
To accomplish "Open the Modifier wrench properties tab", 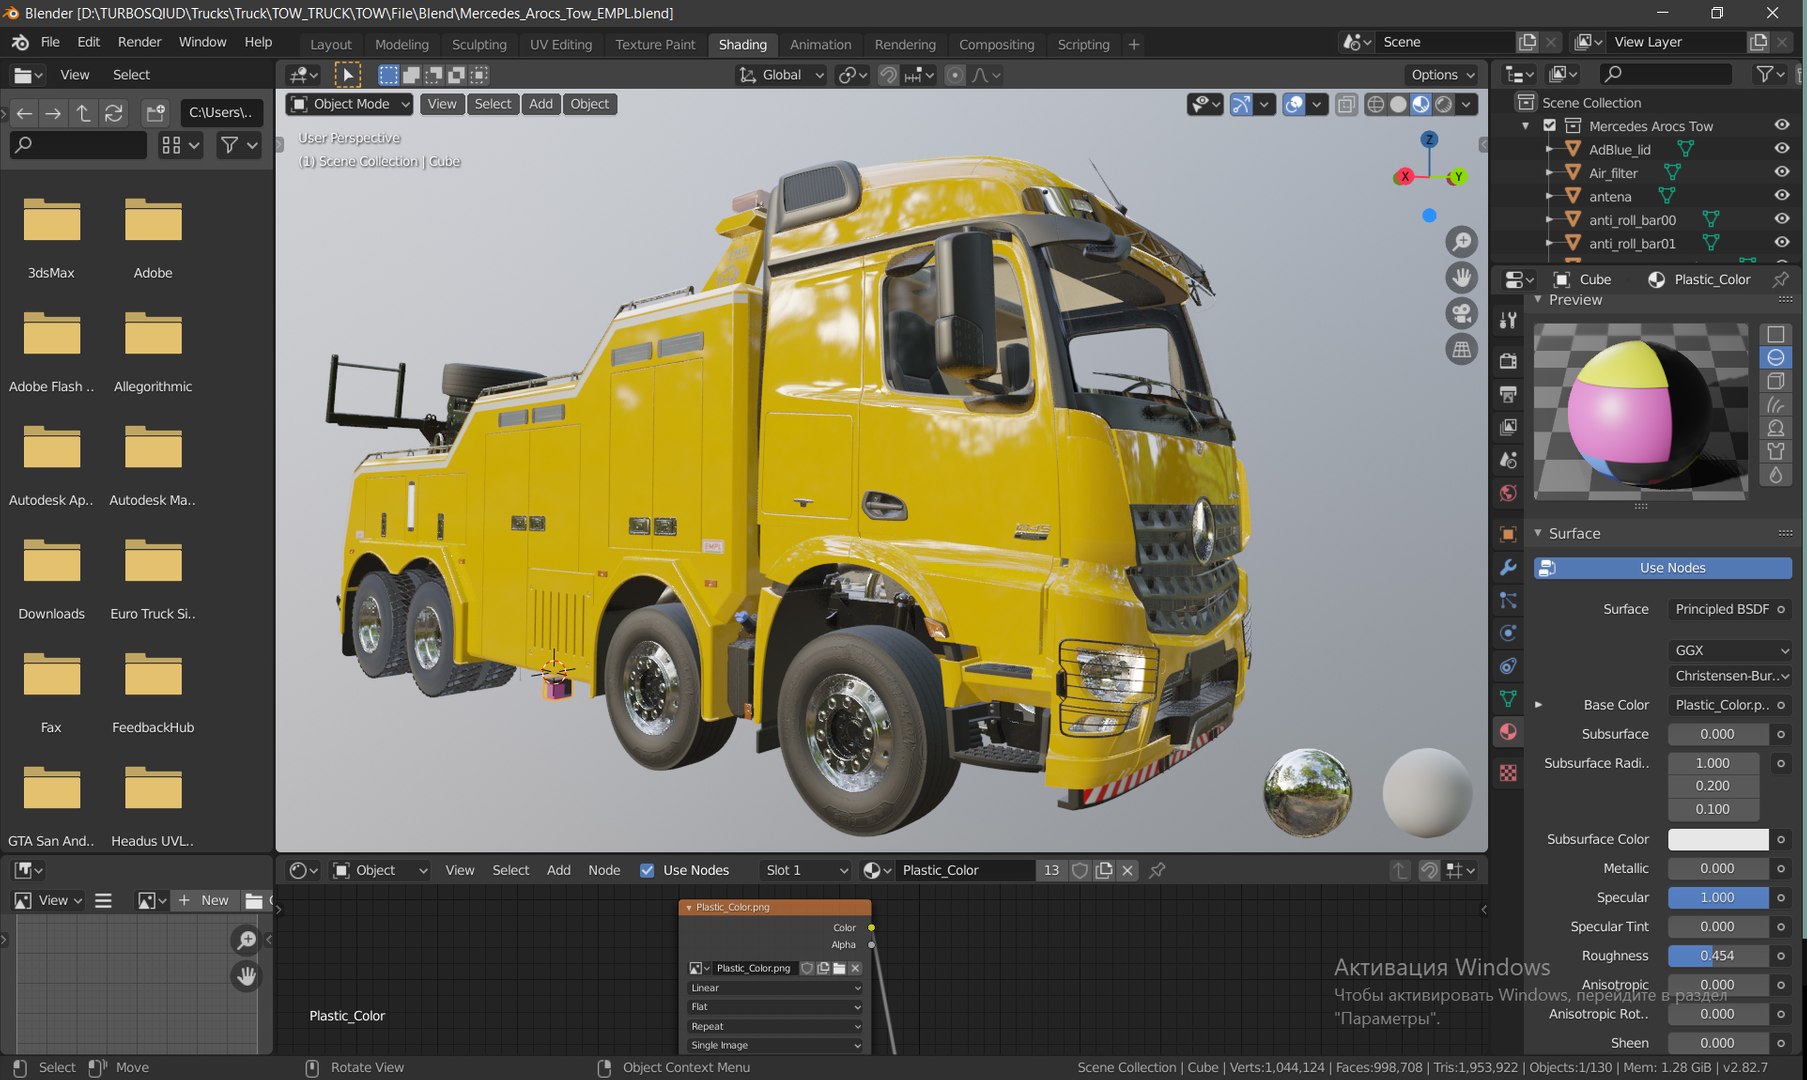I will click(1508, 567).
